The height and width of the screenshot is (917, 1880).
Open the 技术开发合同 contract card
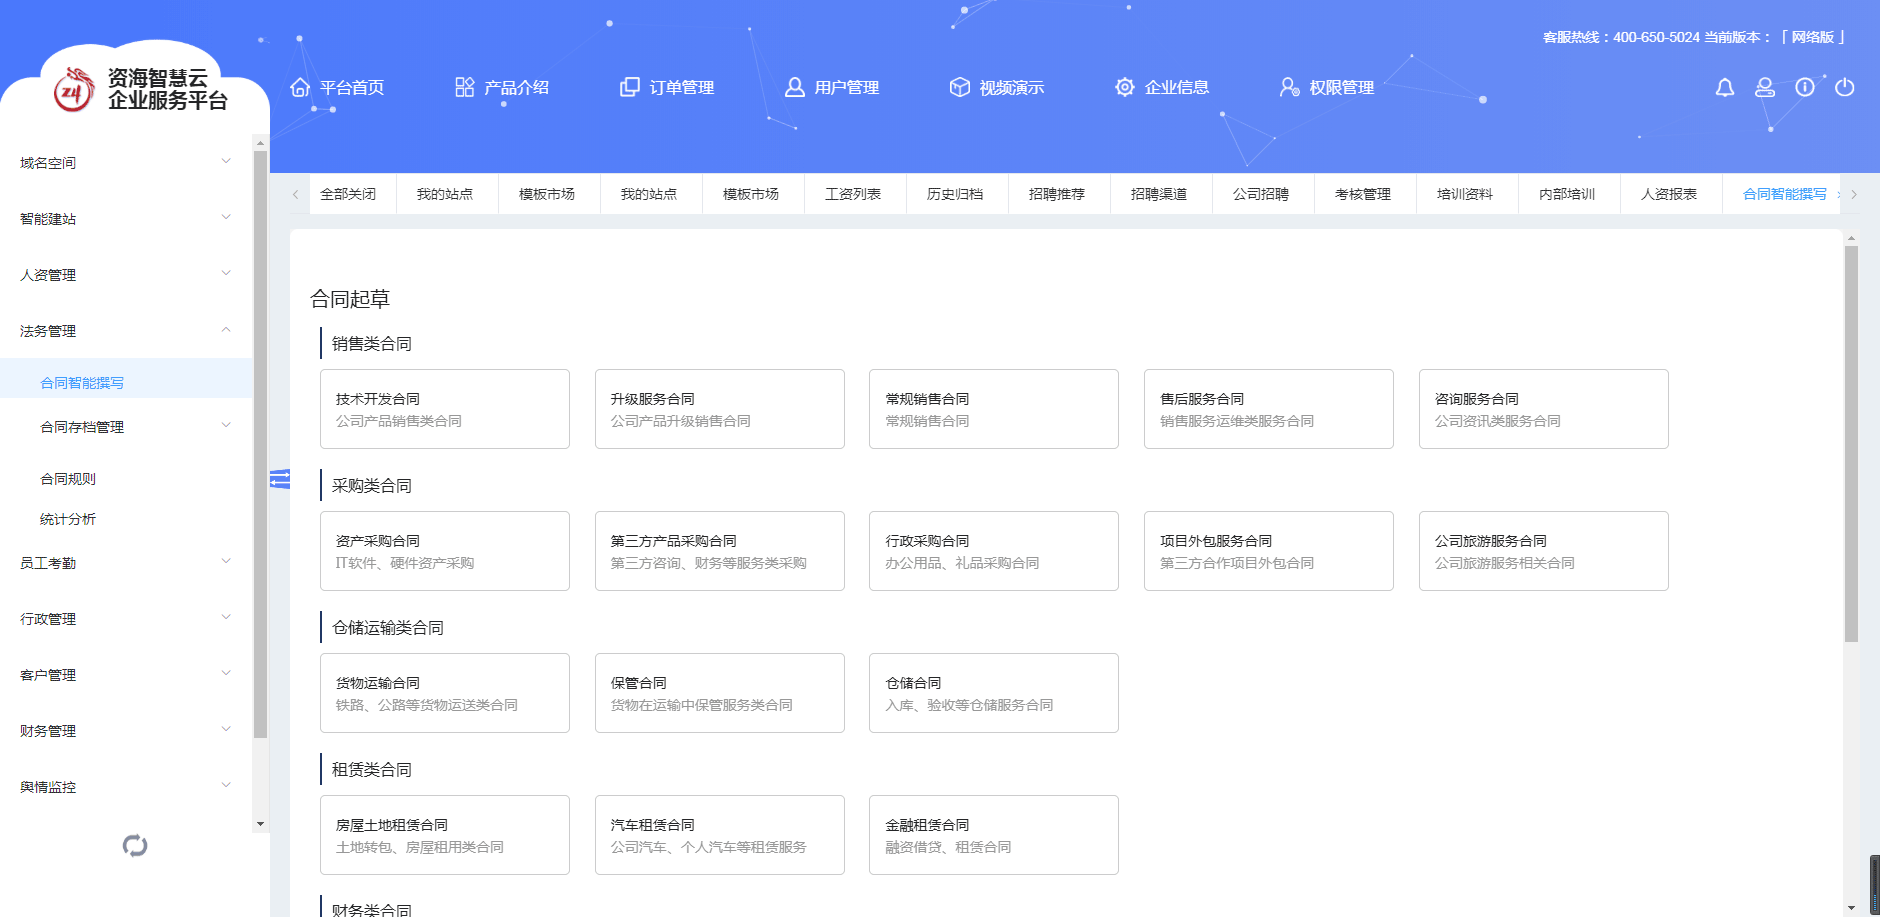tap(445, 409)
